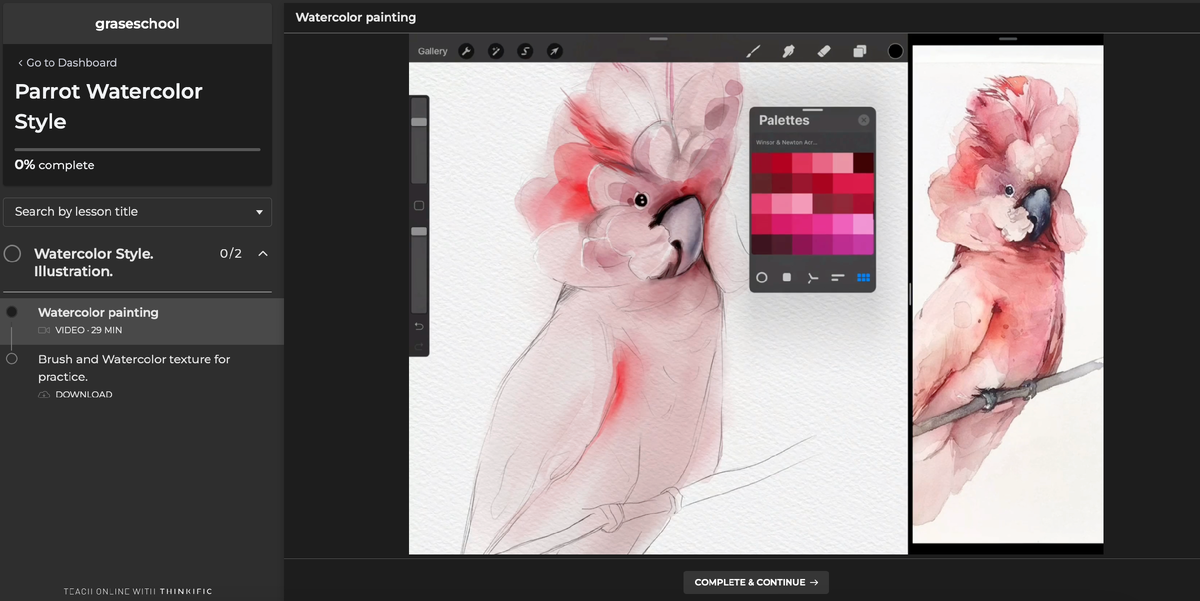
Task: Open the Watercolor painting lesson
Action: [x=142, y=321]
